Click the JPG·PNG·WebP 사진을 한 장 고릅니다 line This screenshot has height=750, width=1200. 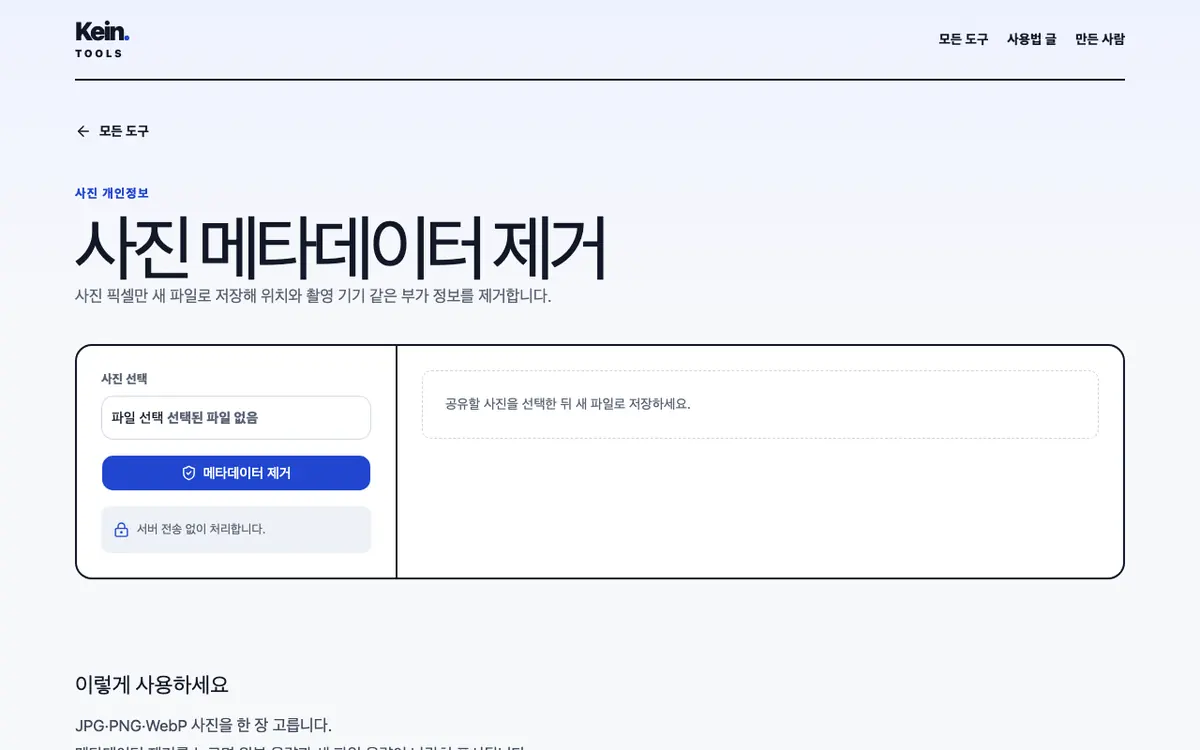(203, 725)
